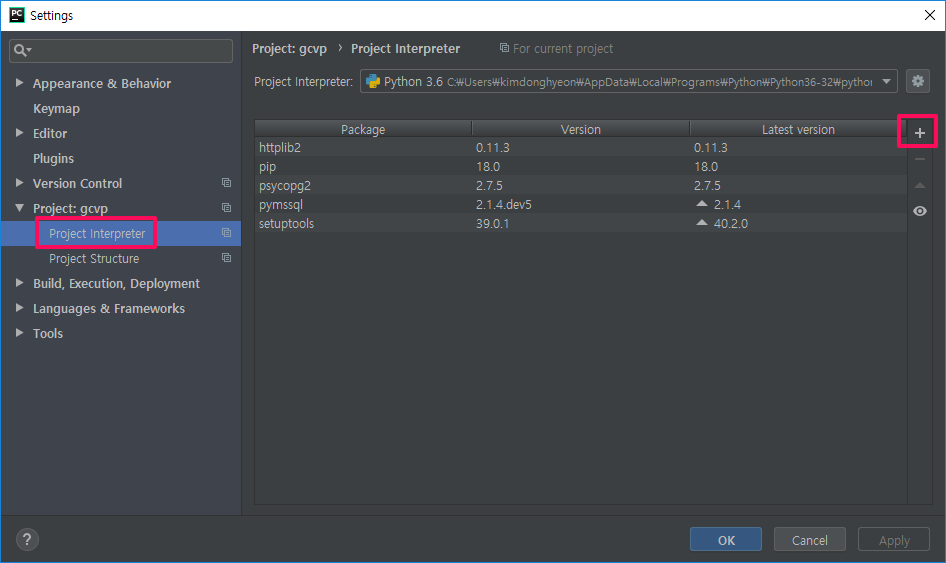This screenshot has height=563, width=946.
Task: Expand the Editor section
Action: click(19, 133)
